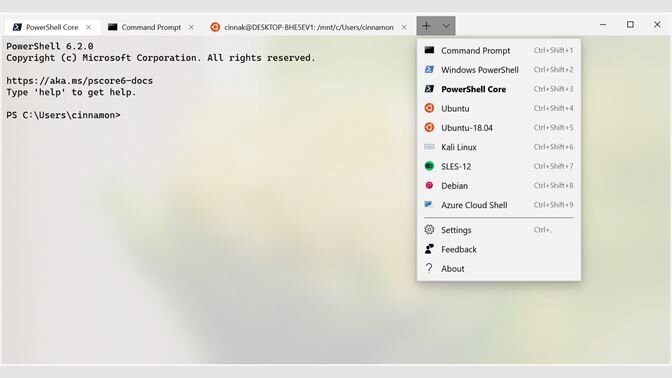Choose Windows PowerShell menu entry
The height and width of the screenshot is (378, 672).
[498, 70]
